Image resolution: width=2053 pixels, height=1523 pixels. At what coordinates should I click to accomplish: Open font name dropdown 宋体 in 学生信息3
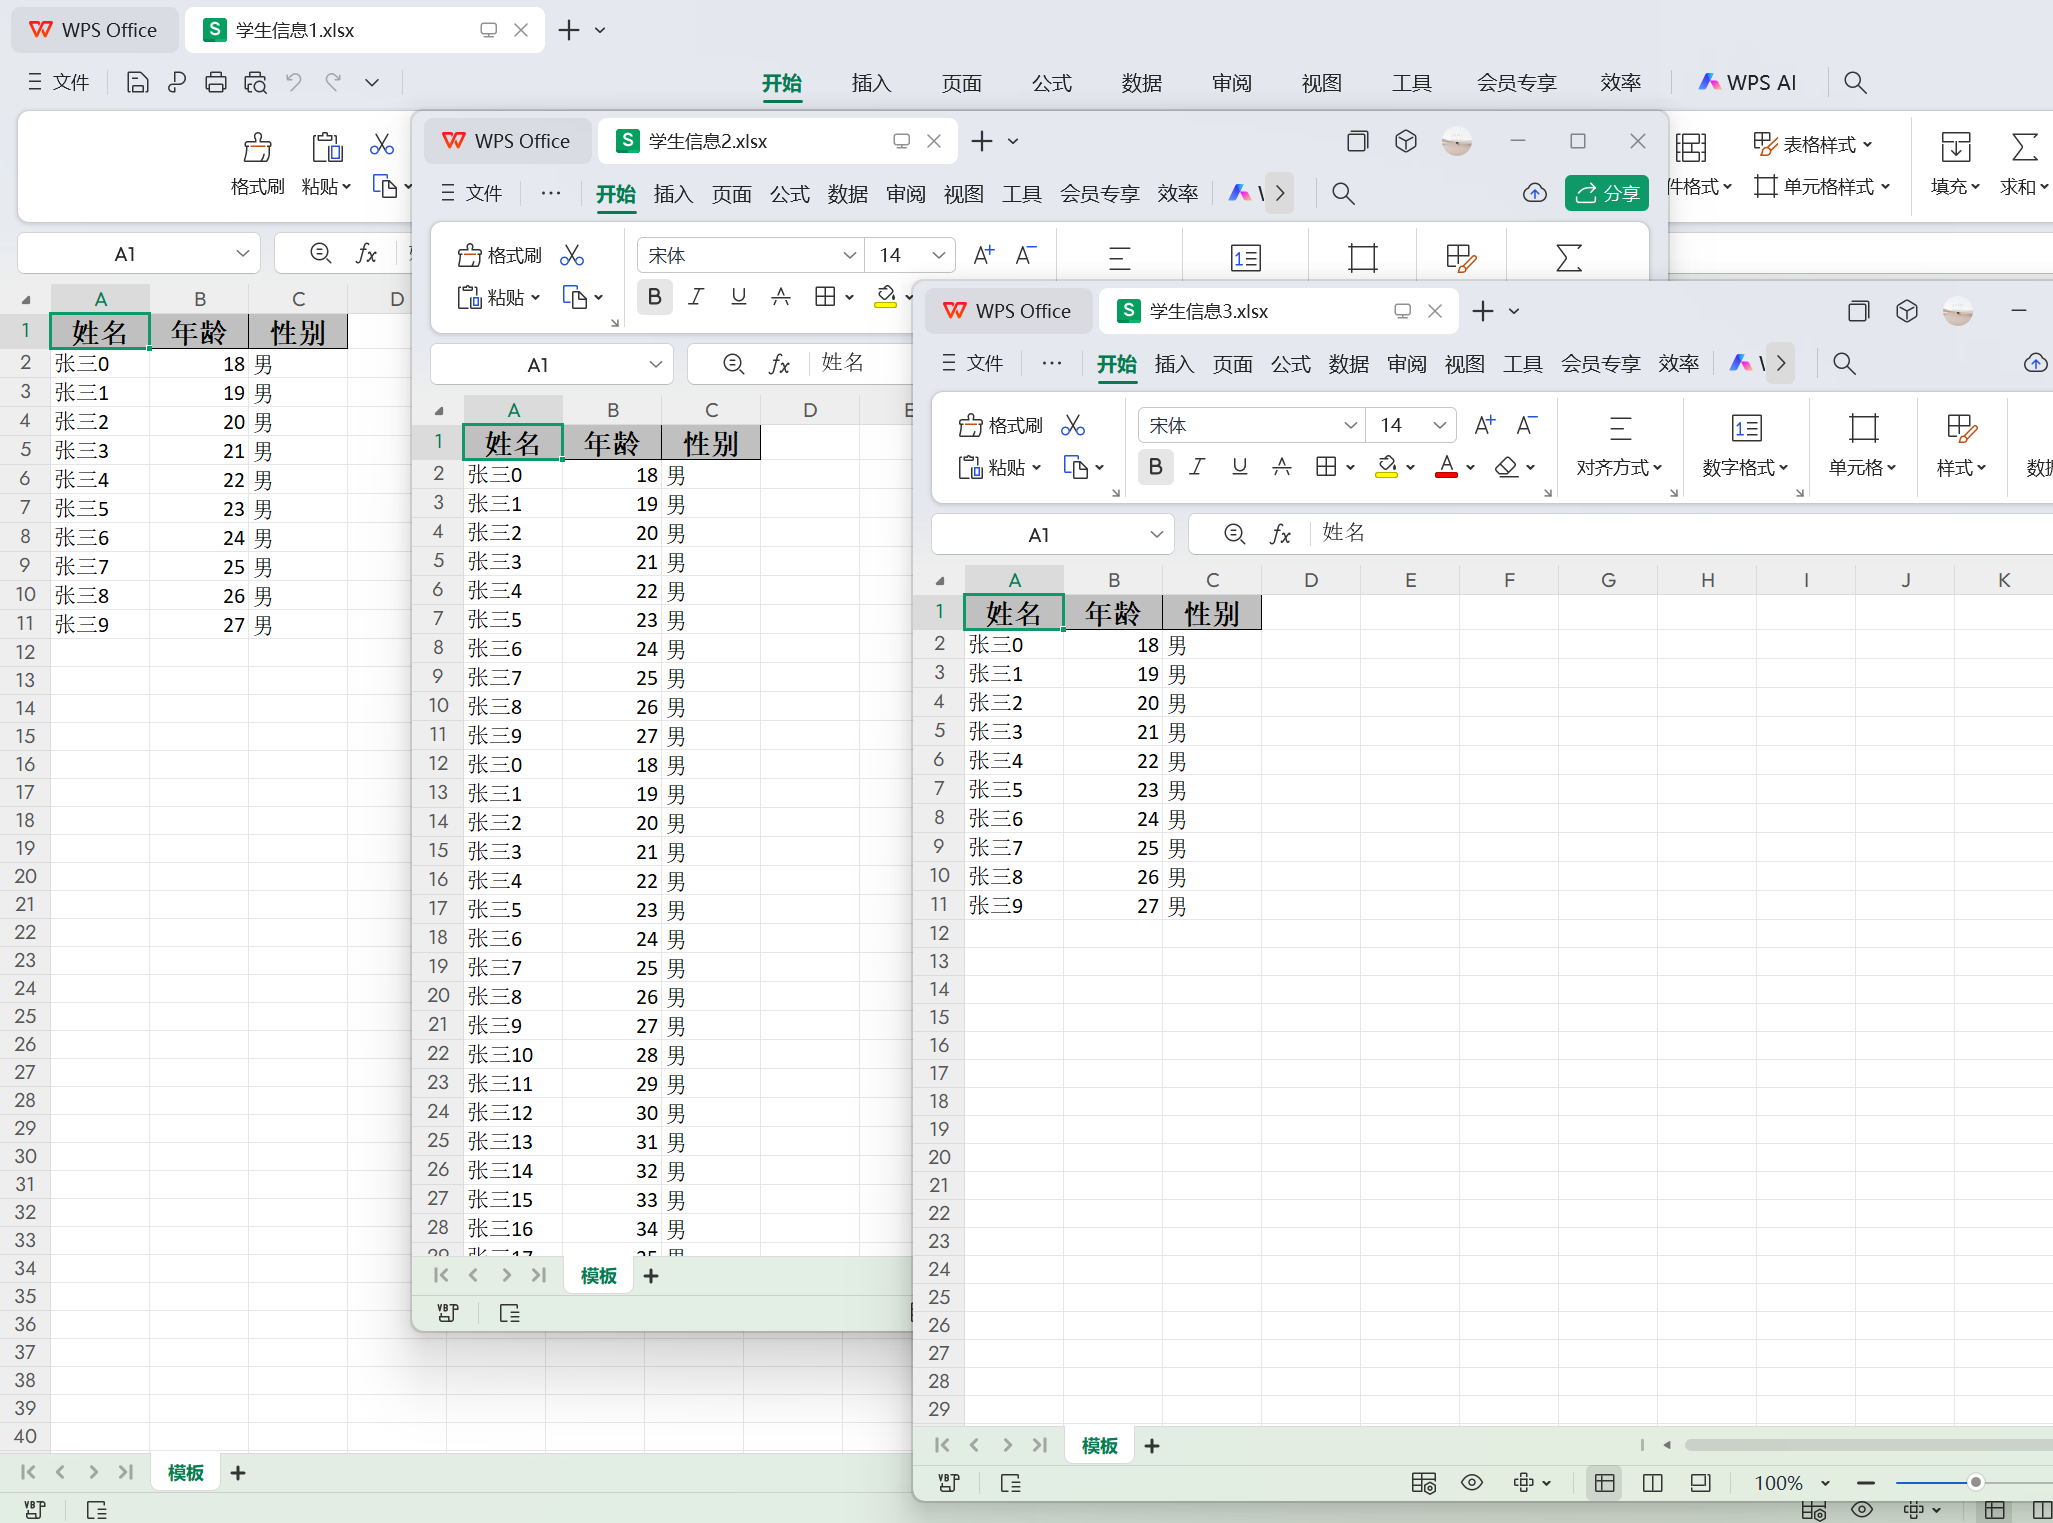click(1350, 425)
